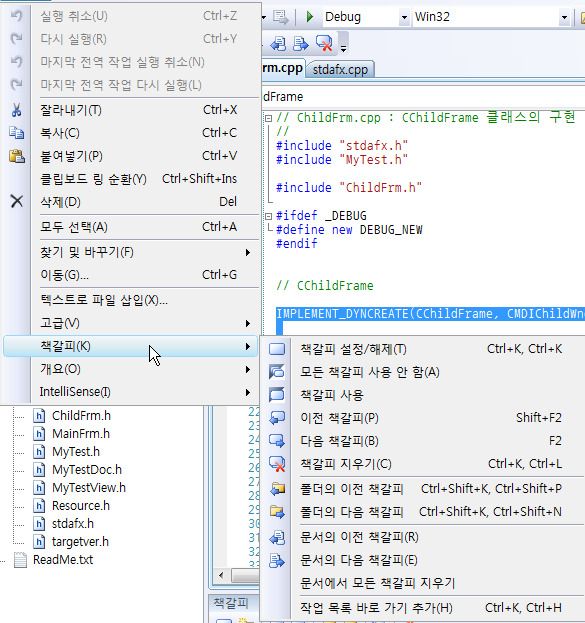Viewport: 585px width, 623px height.
Task: Select 다음 책갈피(B) submenu item
Action: click(423, 441)
